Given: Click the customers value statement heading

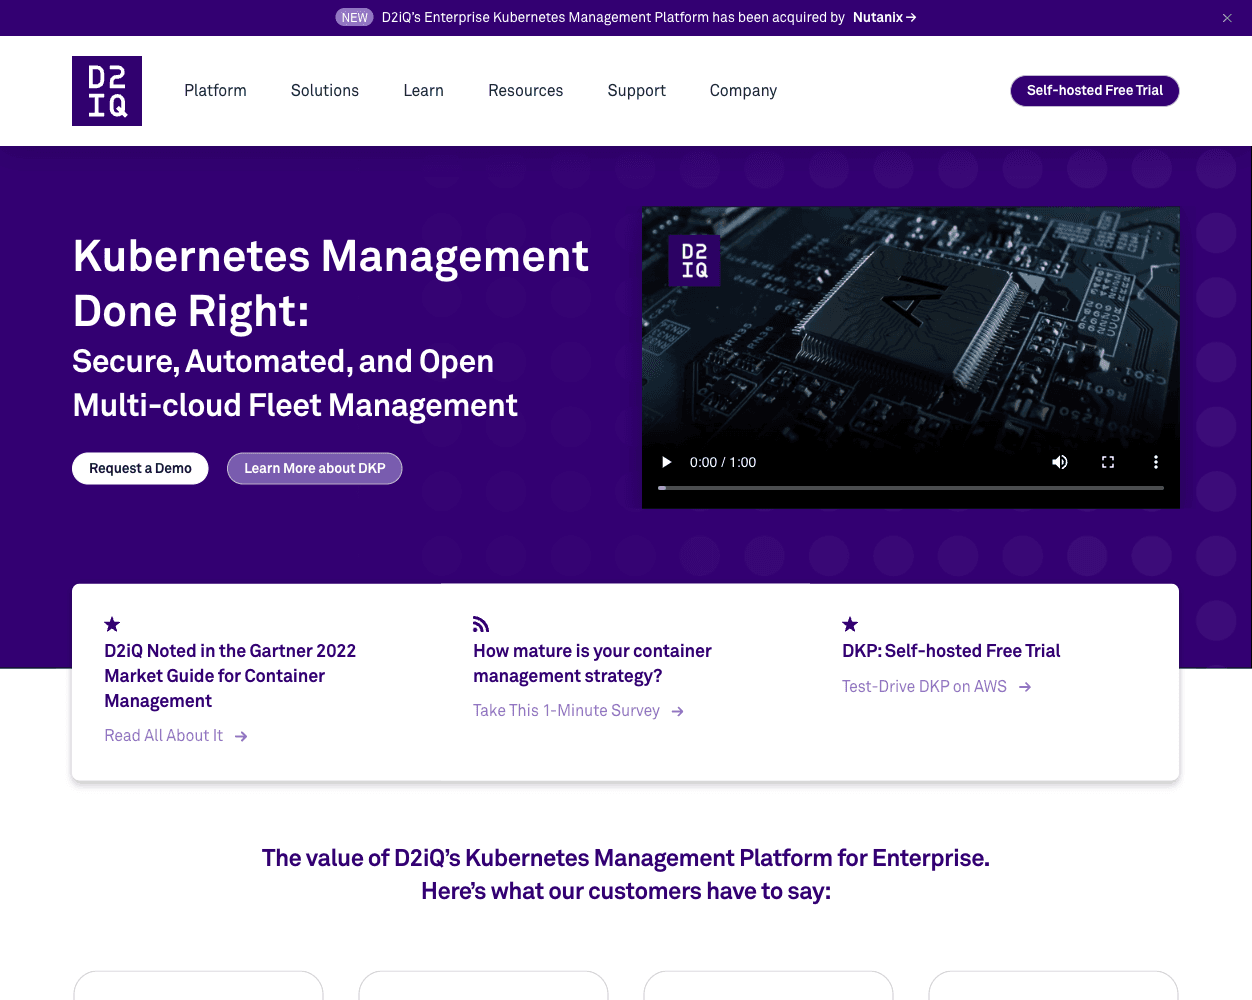Looking at the screenshot, I should tap(626, 874).
